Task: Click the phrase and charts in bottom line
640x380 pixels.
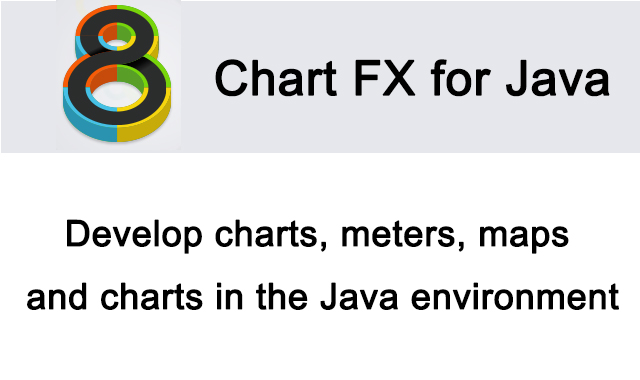Action: pyautogui.click(x=114, y=297)
